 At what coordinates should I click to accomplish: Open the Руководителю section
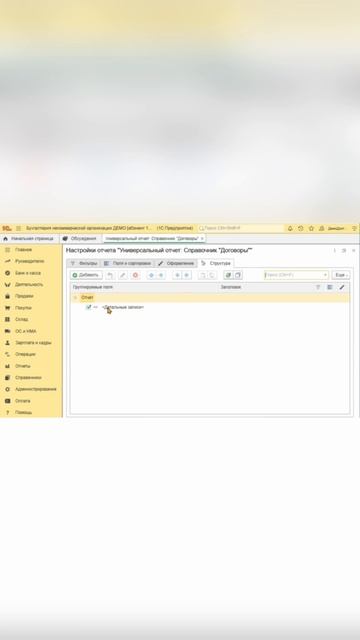(29, 261)
